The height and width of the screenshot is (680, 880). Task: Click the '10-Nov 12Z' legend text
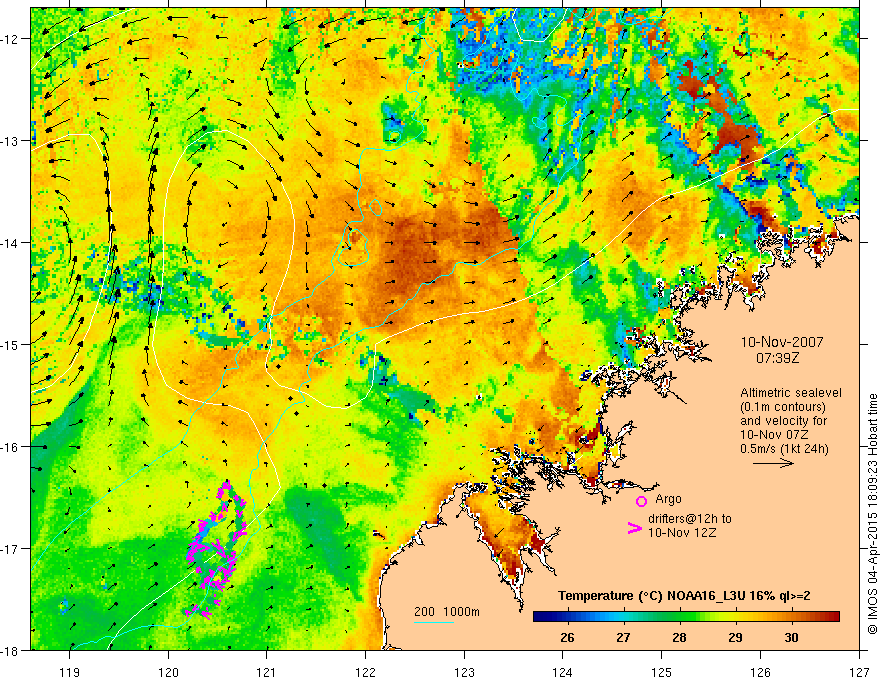click(x=682, y=532)
